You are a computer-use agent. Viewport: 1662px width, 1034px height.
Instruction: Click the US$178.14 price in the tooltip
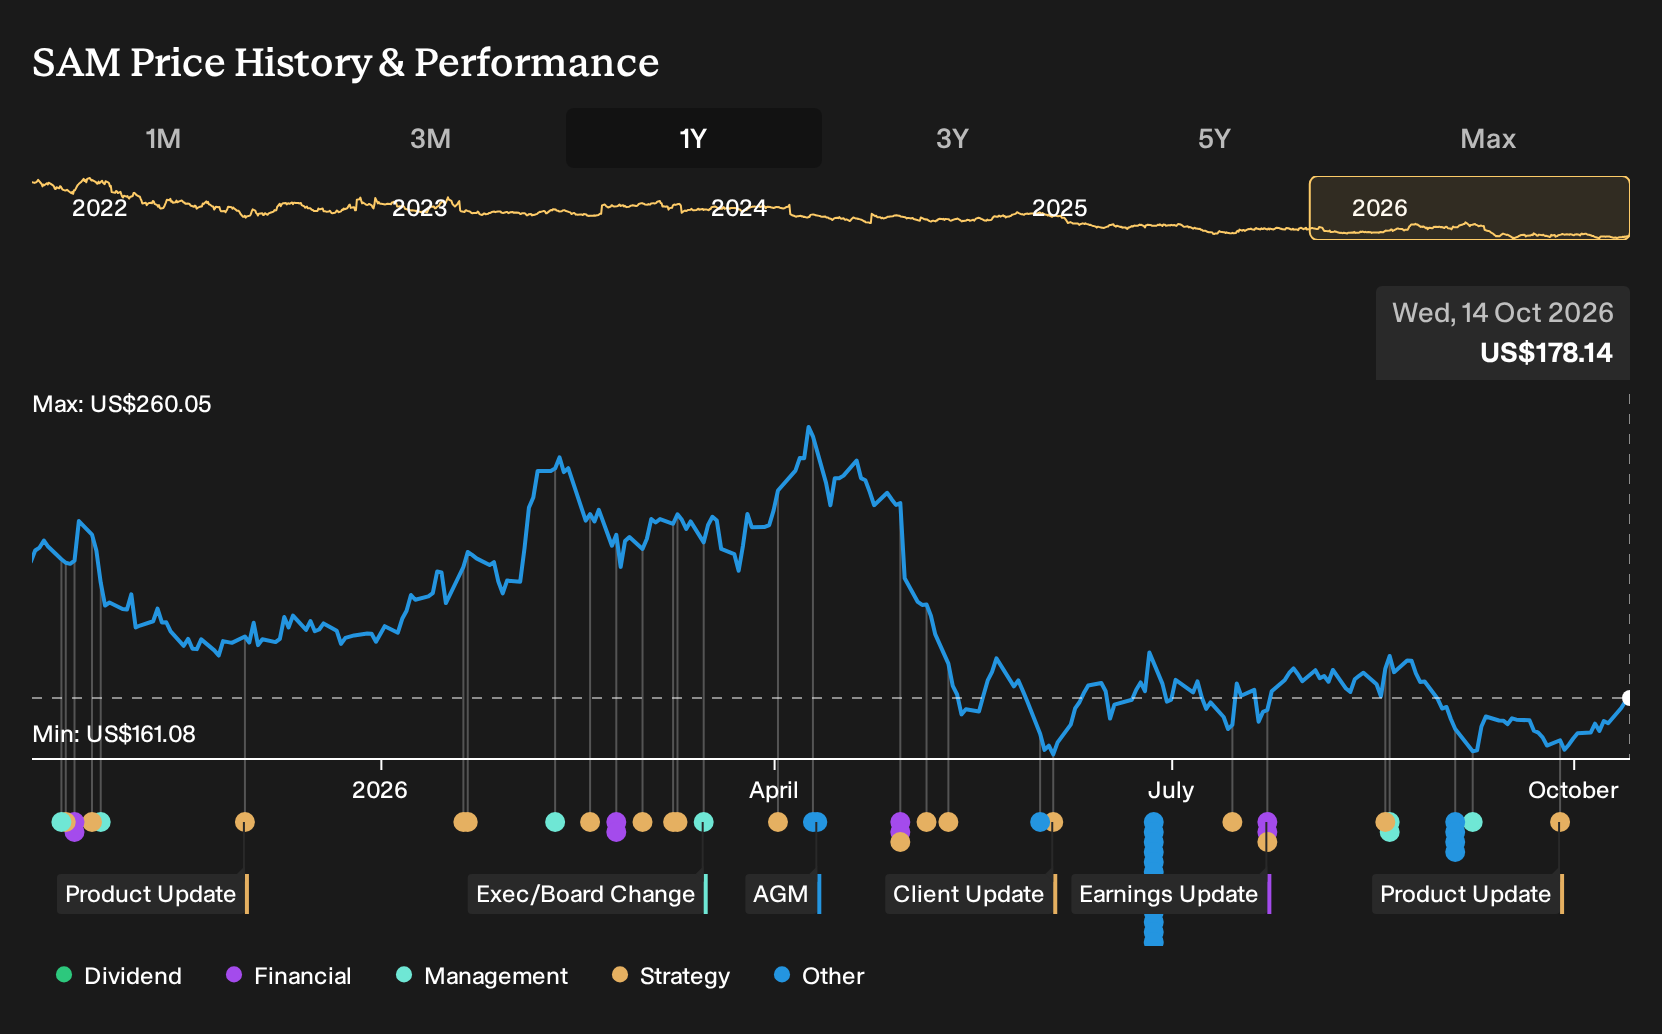1546,353
